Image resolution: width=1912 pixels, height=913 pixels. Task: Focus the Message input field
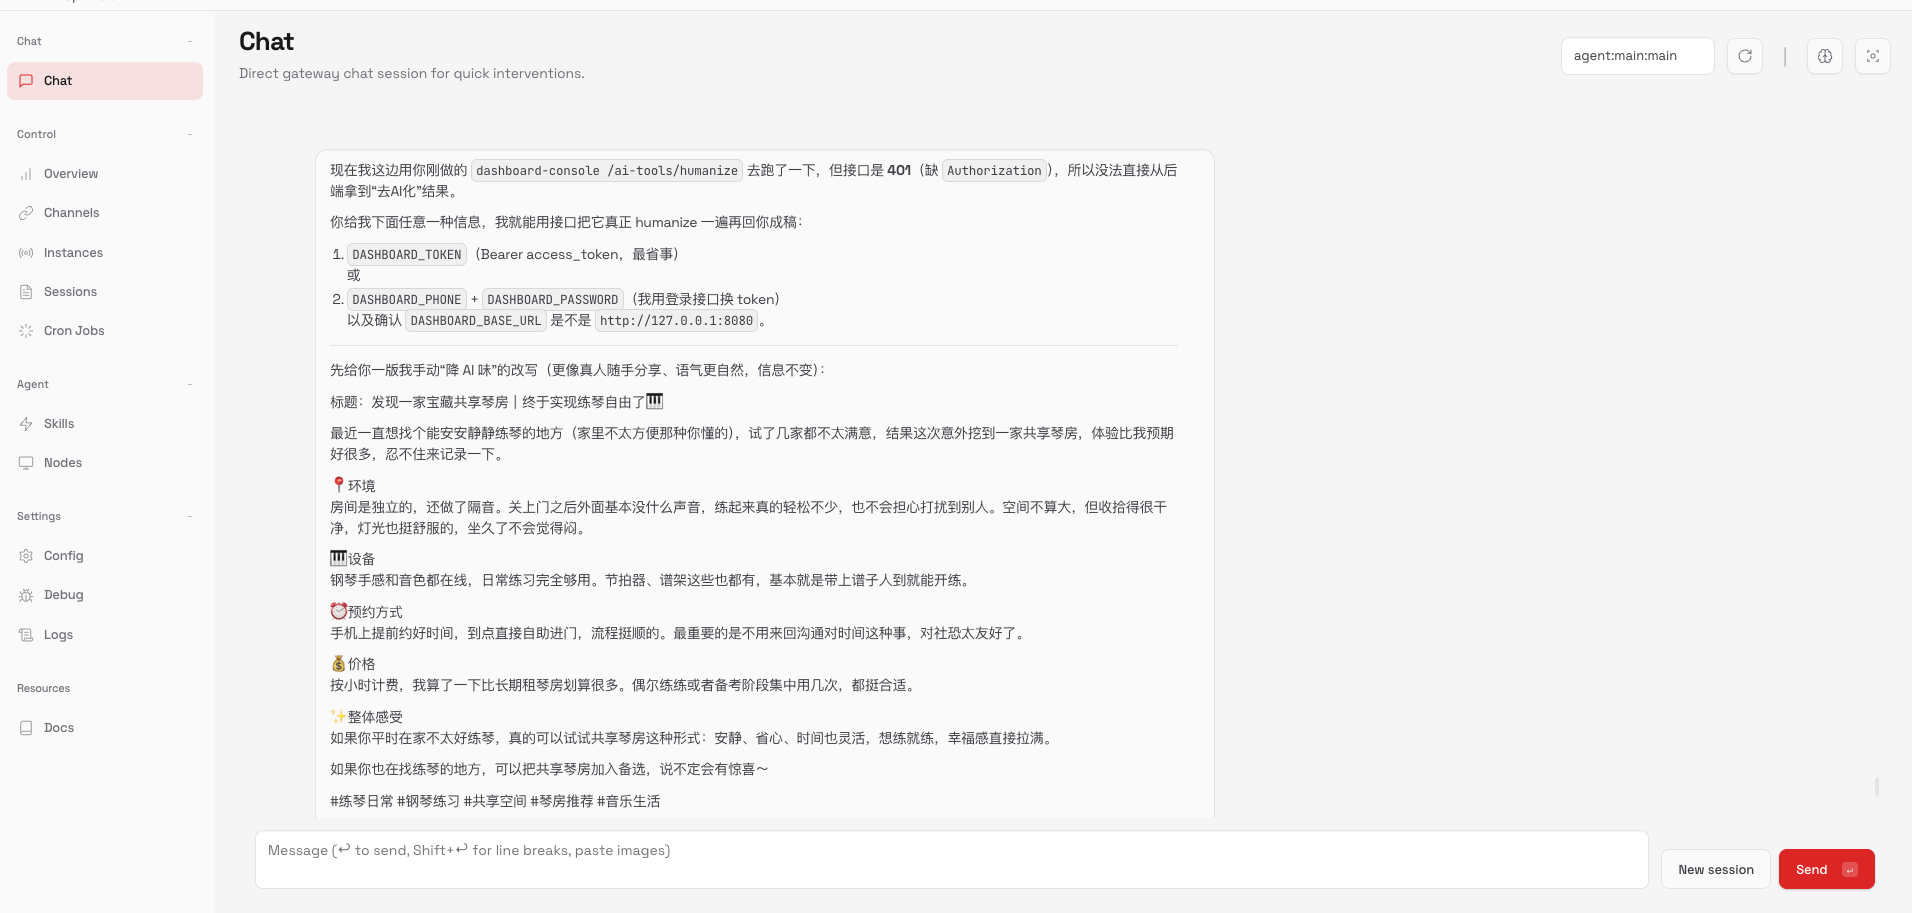tap(951, 860)
